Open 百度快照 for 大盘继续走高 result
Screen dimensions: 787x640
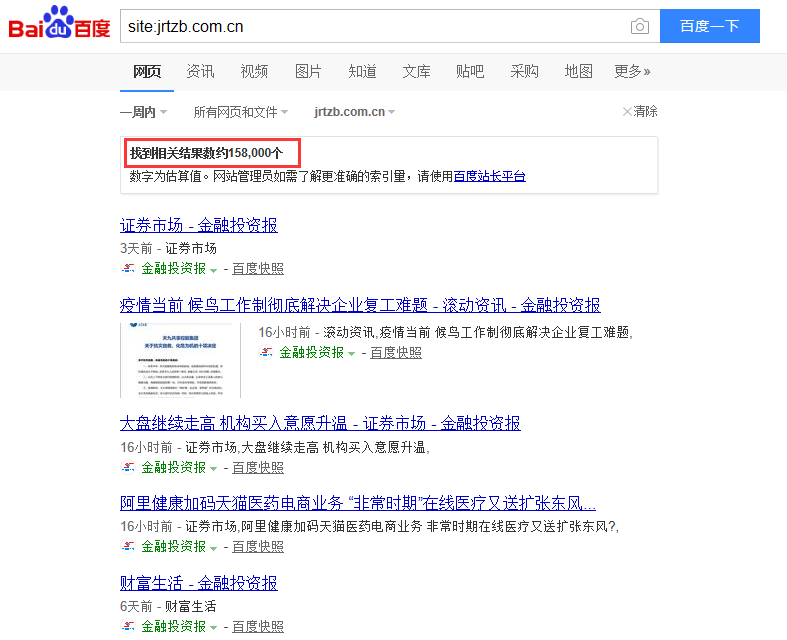(258, 467)
